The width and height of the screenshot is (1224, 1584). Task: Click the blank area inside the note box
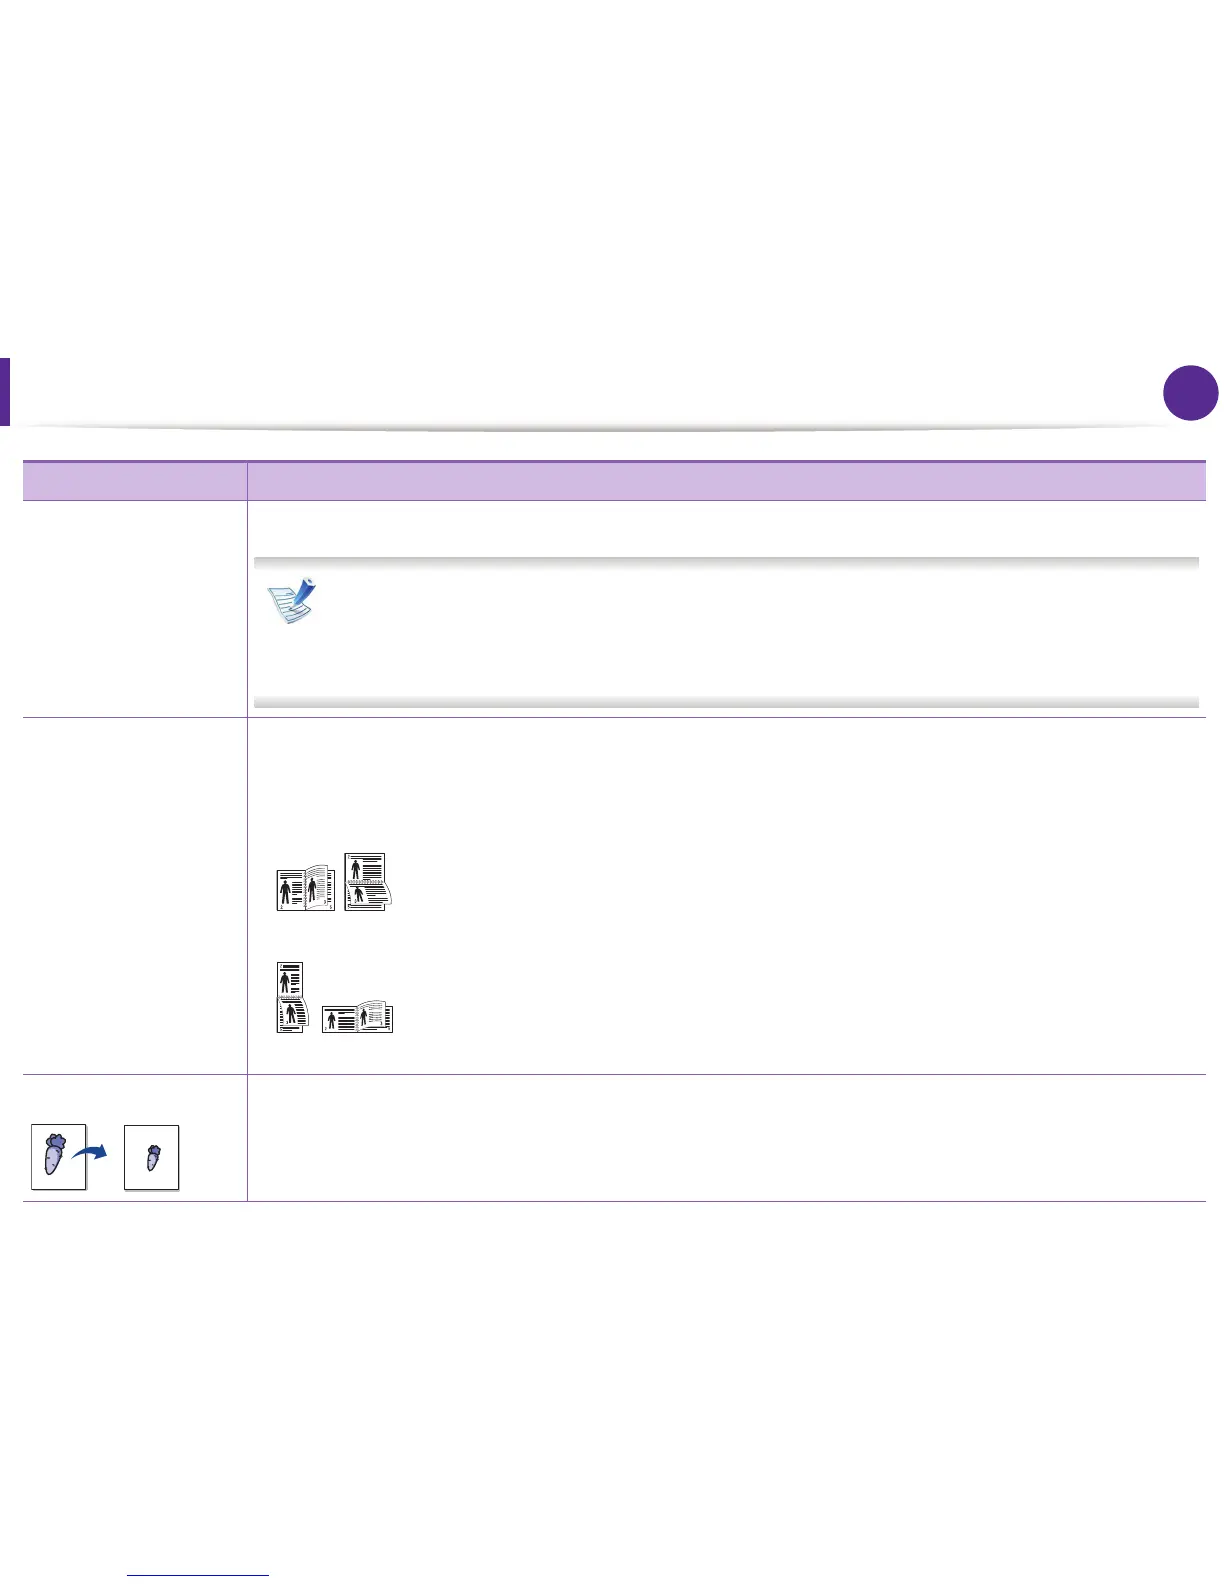pos(750,632)
